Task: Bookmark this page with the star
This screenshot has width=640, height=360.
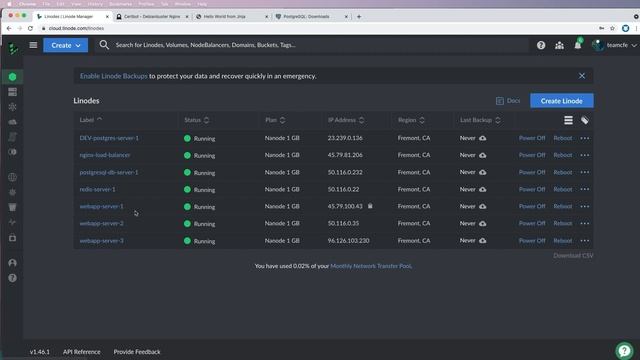Action: pyautogui.click(x=612, y=28)
